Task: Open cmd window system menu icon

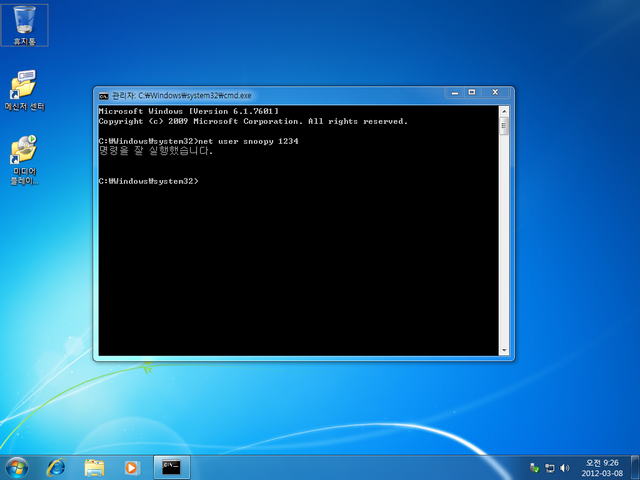Action: (103, 94)
